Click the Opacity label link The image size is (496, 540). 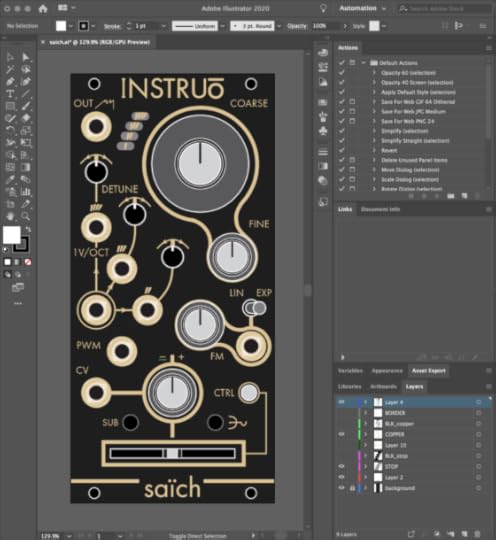point(297,26)
